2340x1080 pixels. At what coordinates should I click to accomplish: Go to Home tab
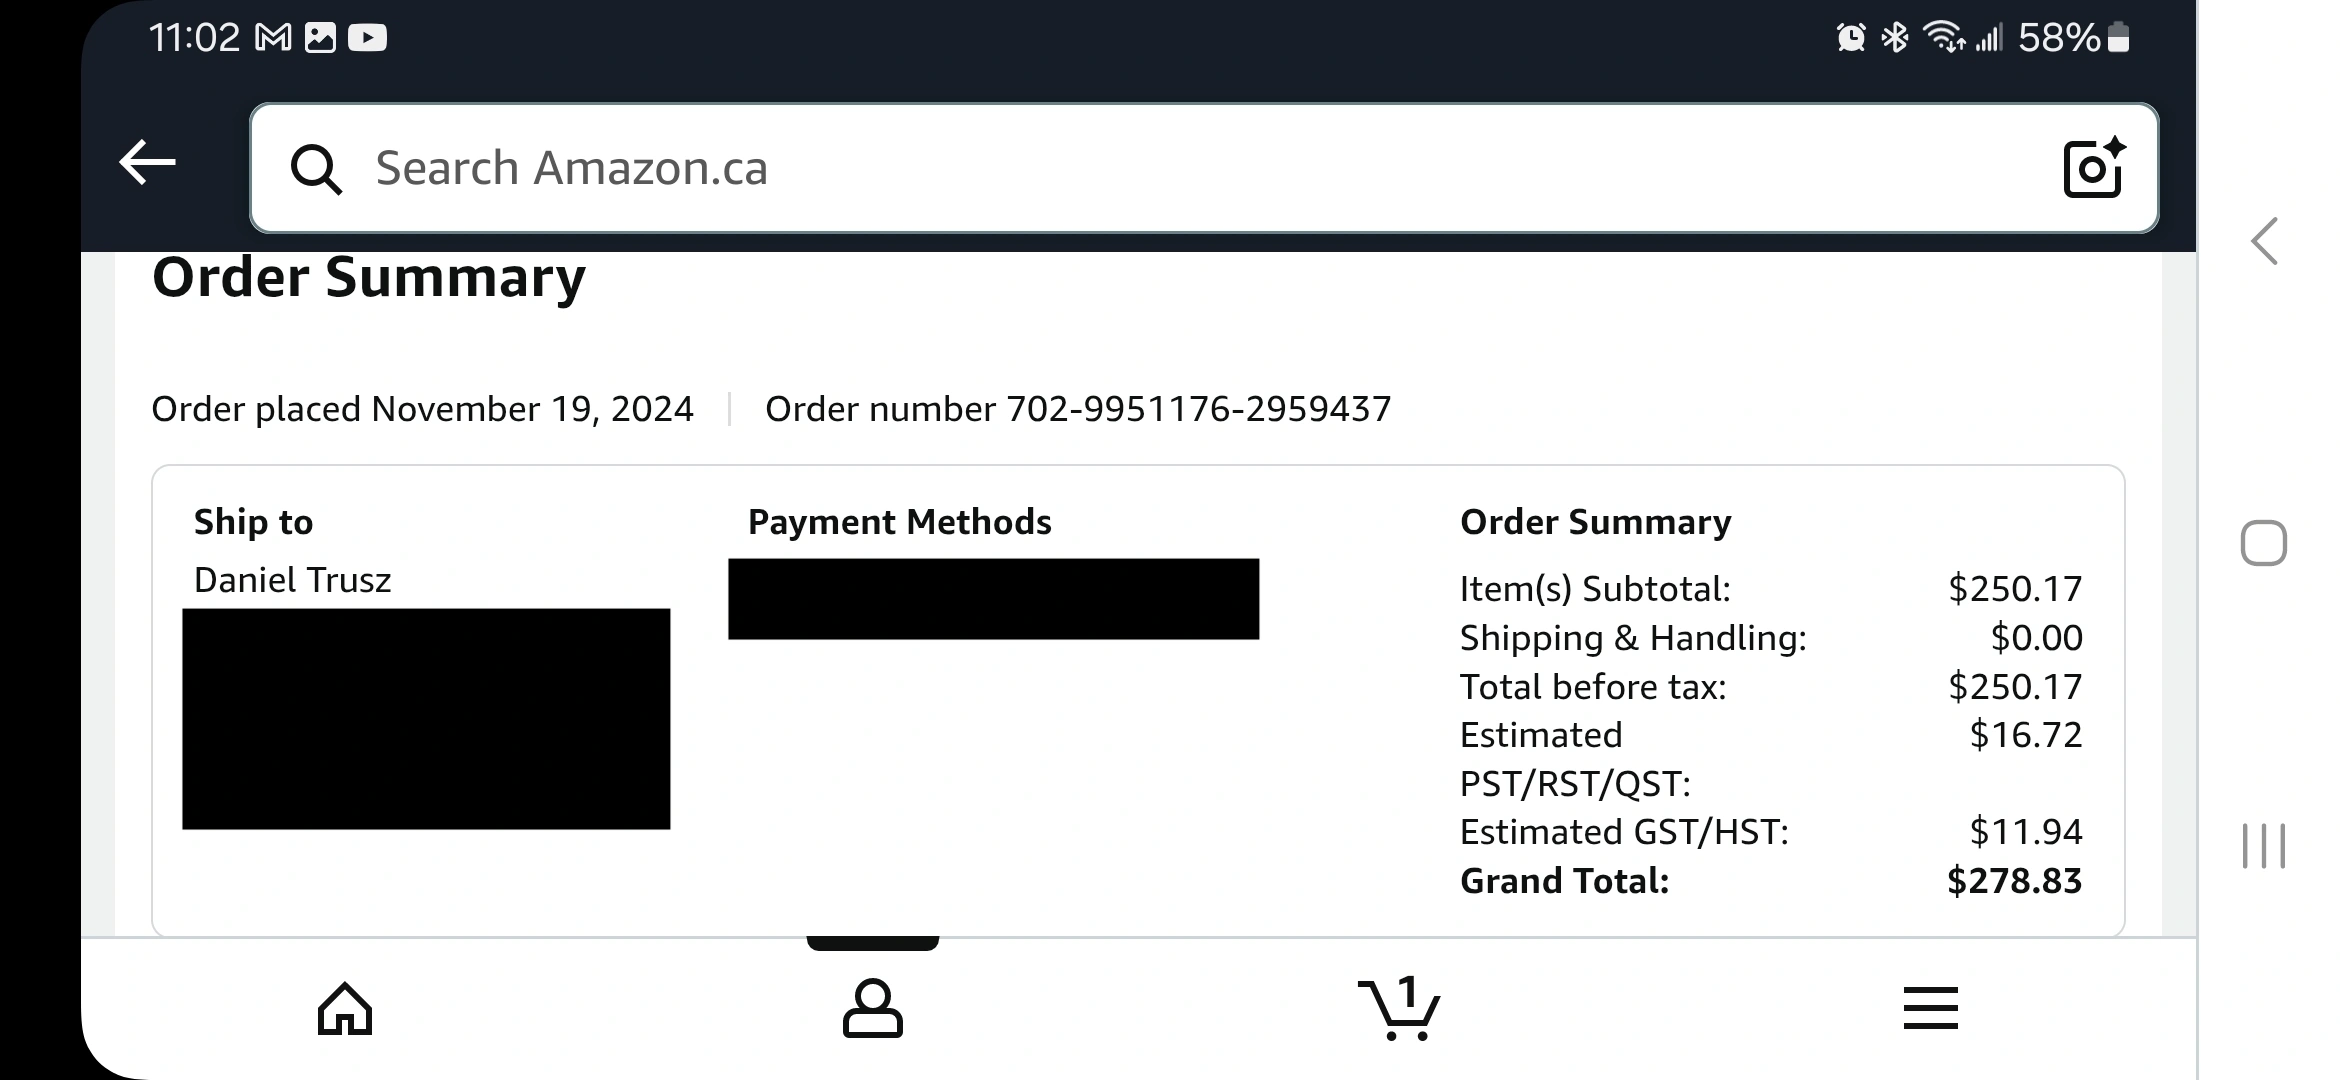click(x=345, y=1008)
